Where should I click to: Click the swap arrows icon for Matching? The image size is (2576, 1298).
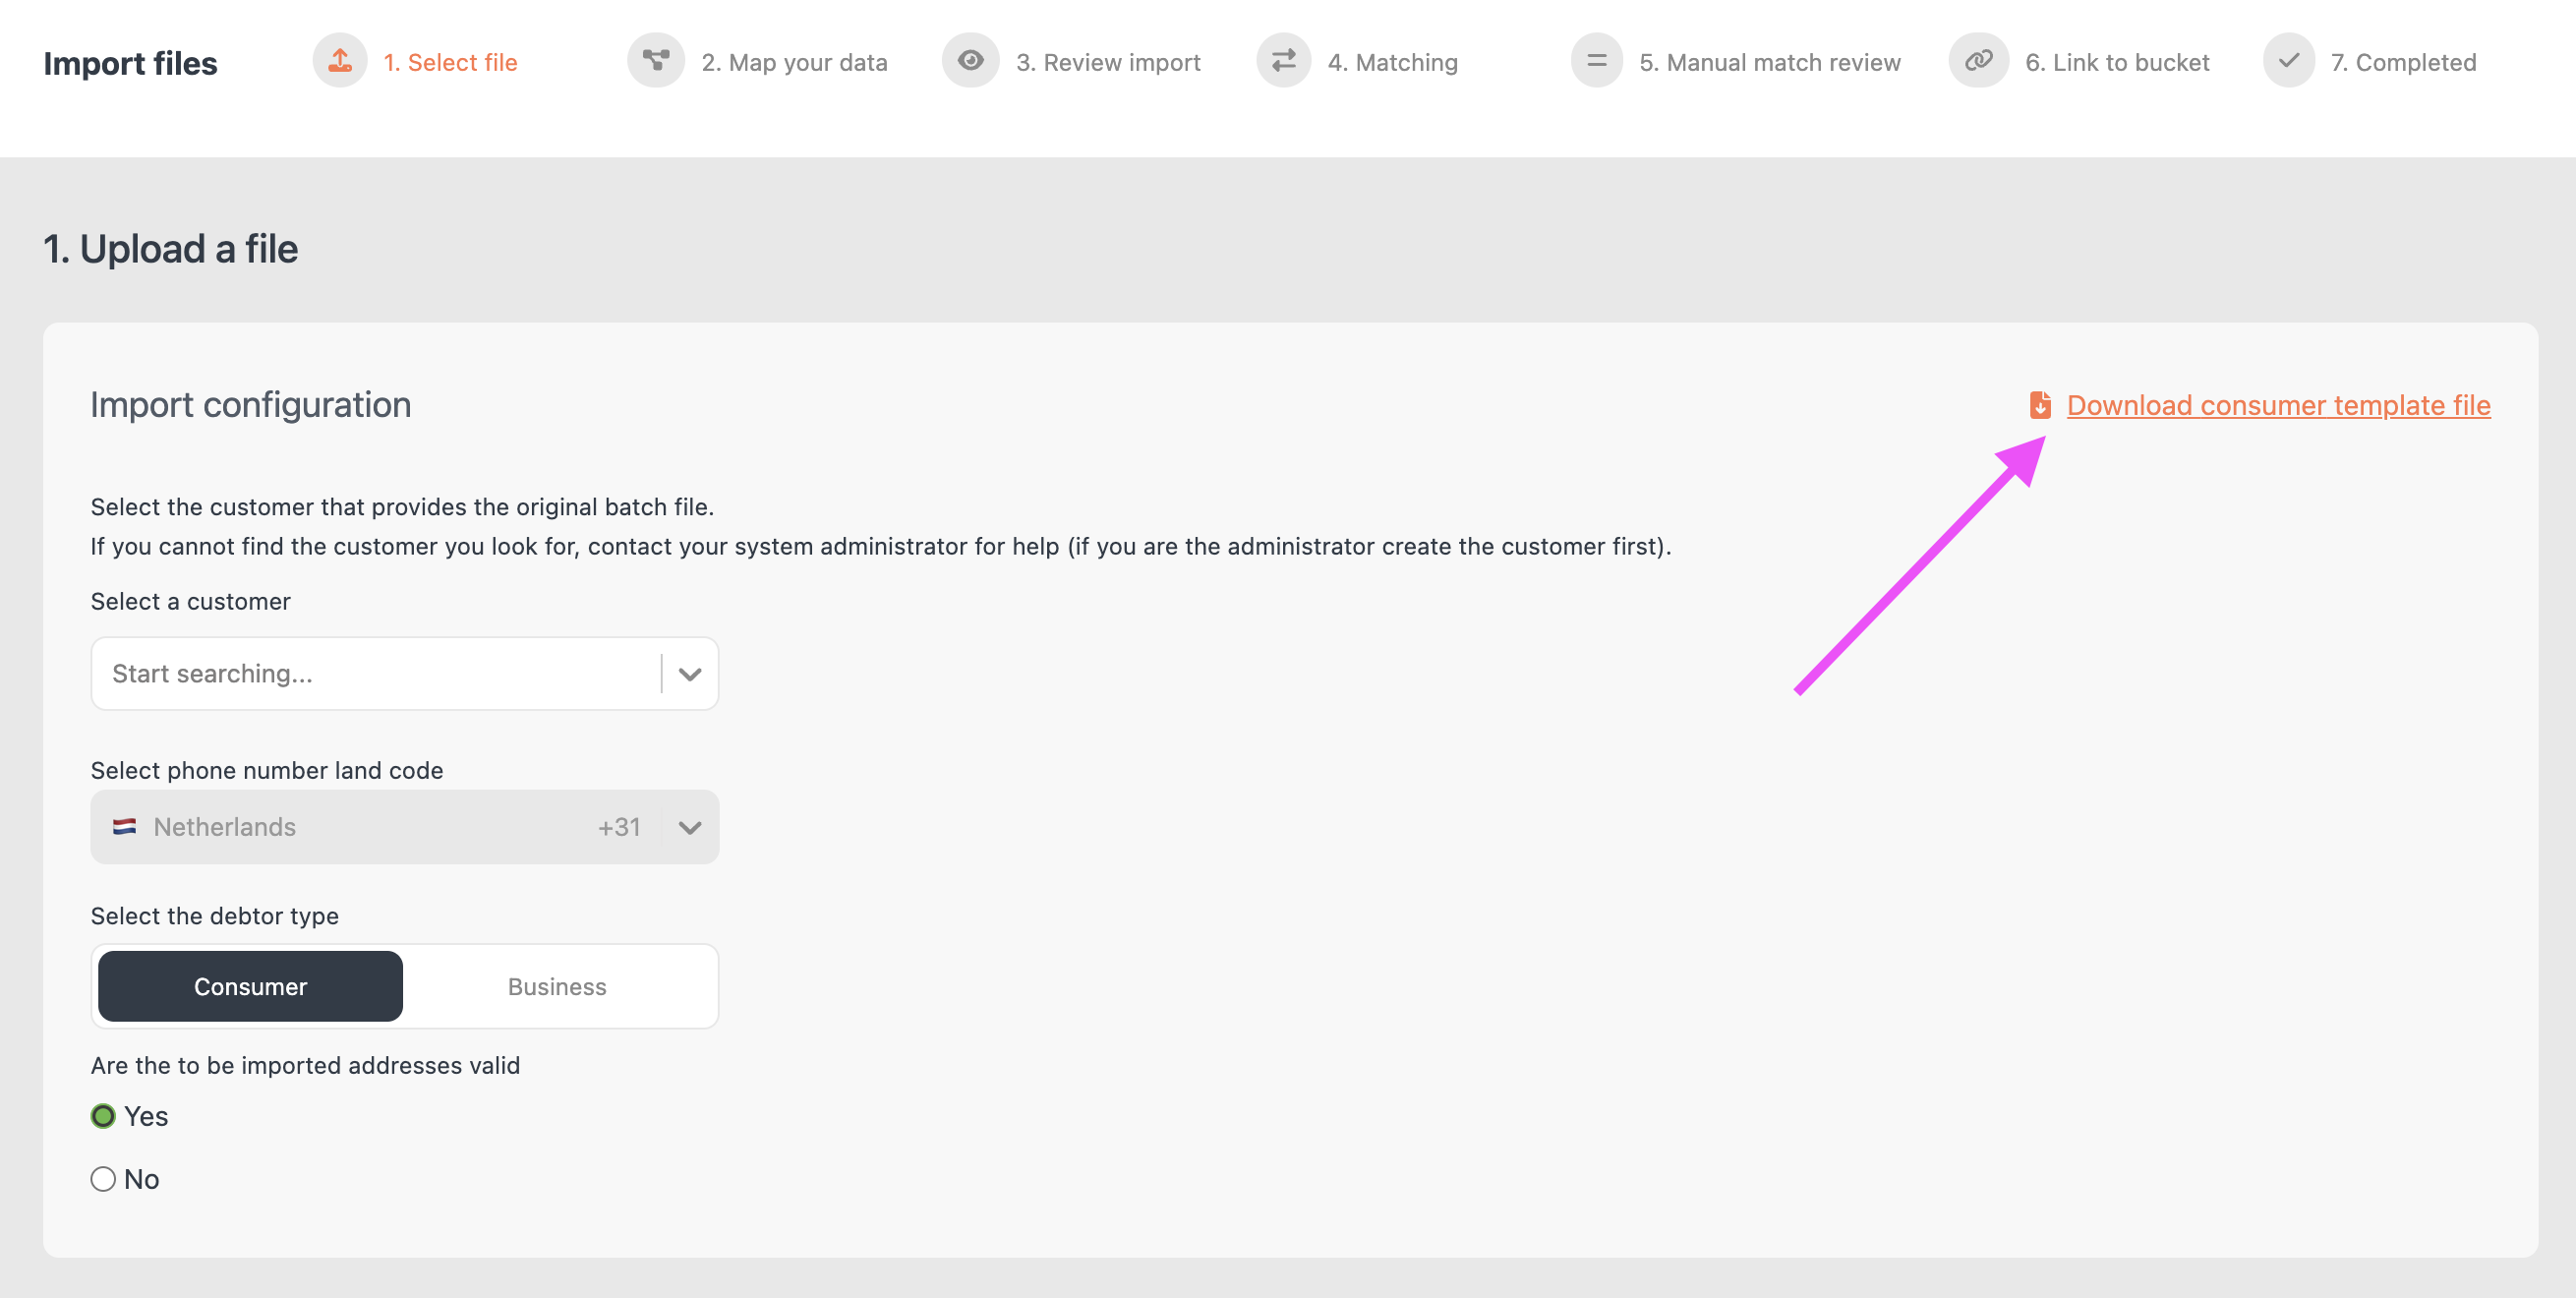1284,61
